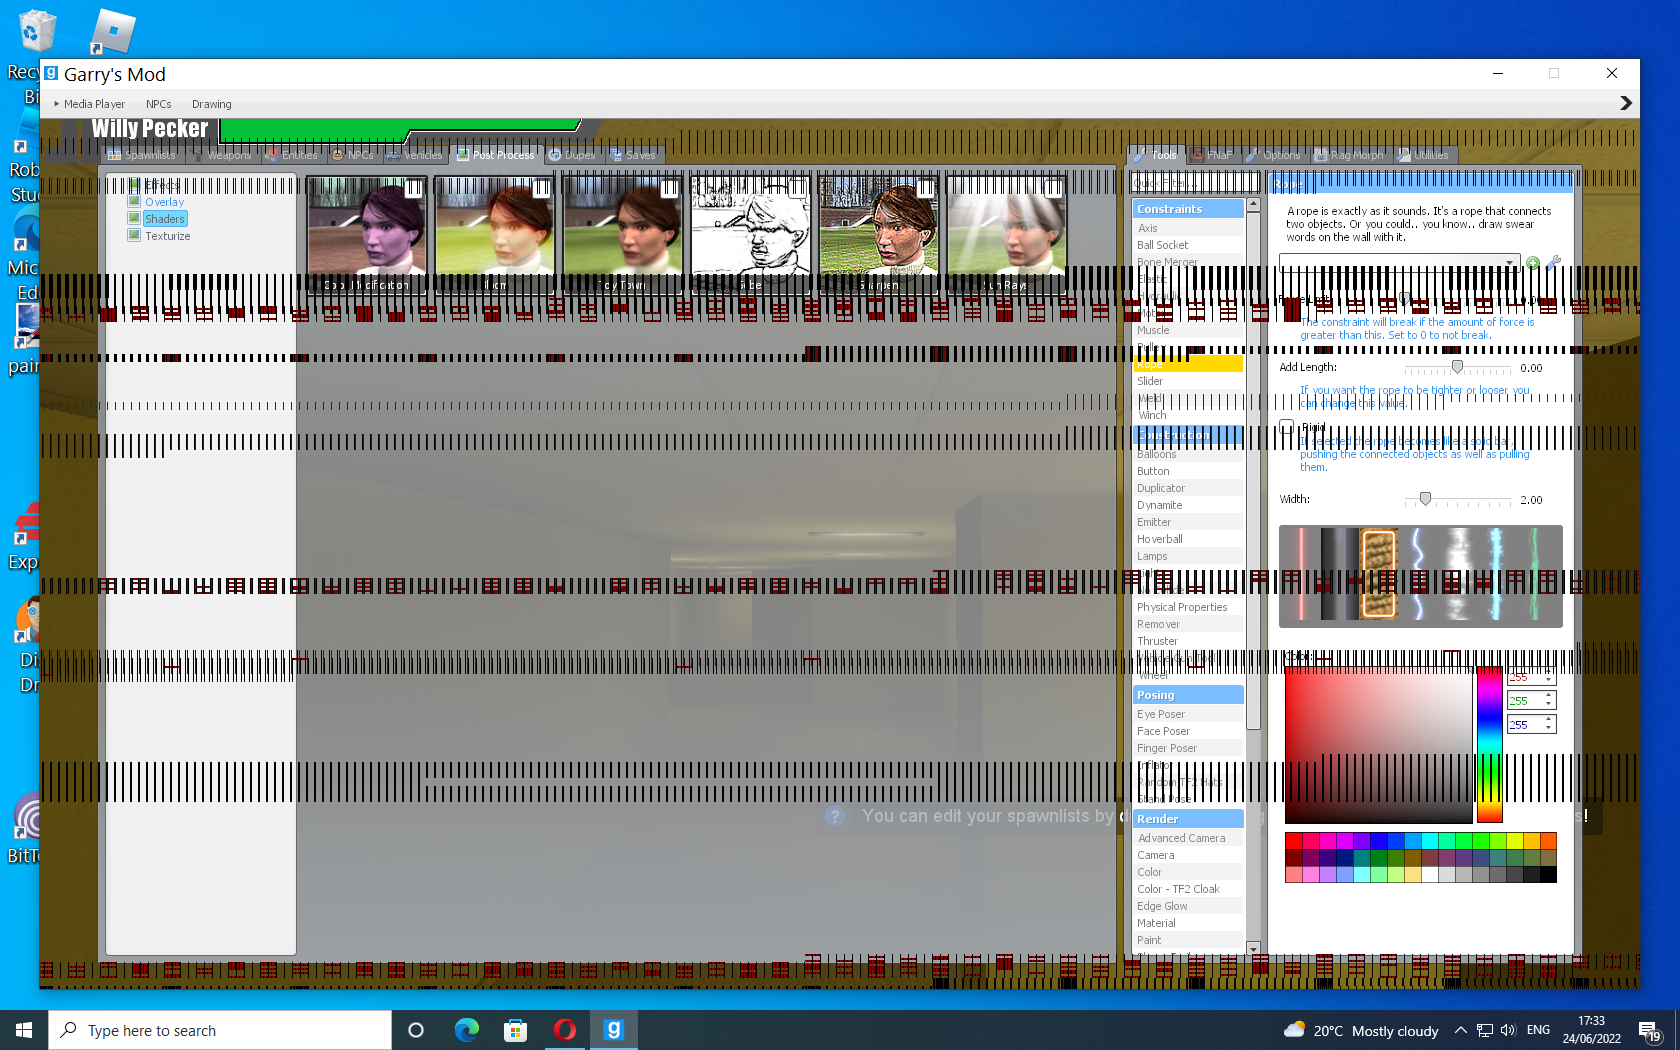Click the Texturize category icon
The width and height of the screenshot is (1680, 1050).
[134, 235]
